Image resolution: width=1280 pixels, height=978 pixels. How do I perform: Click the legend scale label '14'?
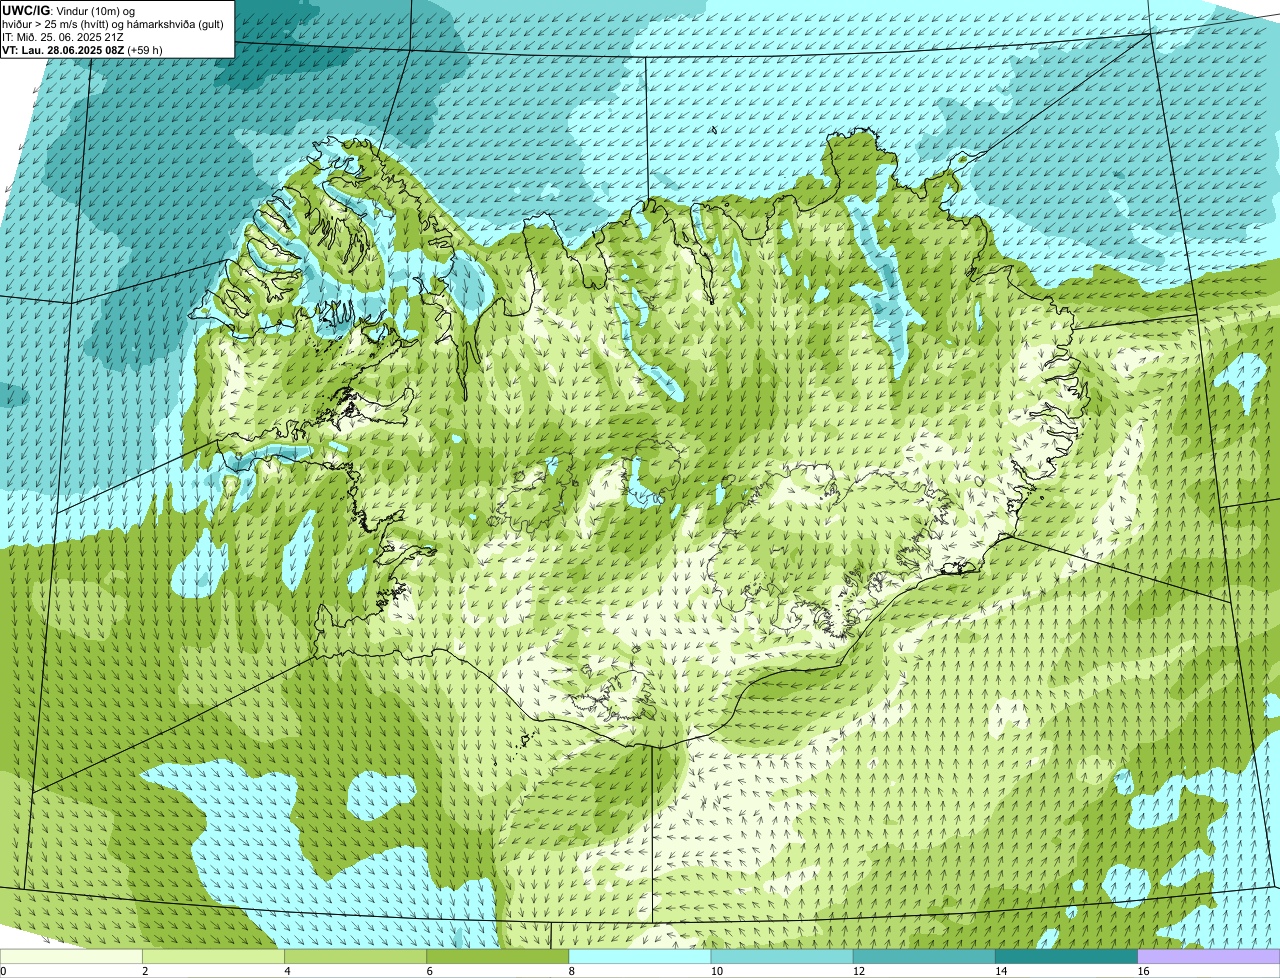[x=1000, y=971]
